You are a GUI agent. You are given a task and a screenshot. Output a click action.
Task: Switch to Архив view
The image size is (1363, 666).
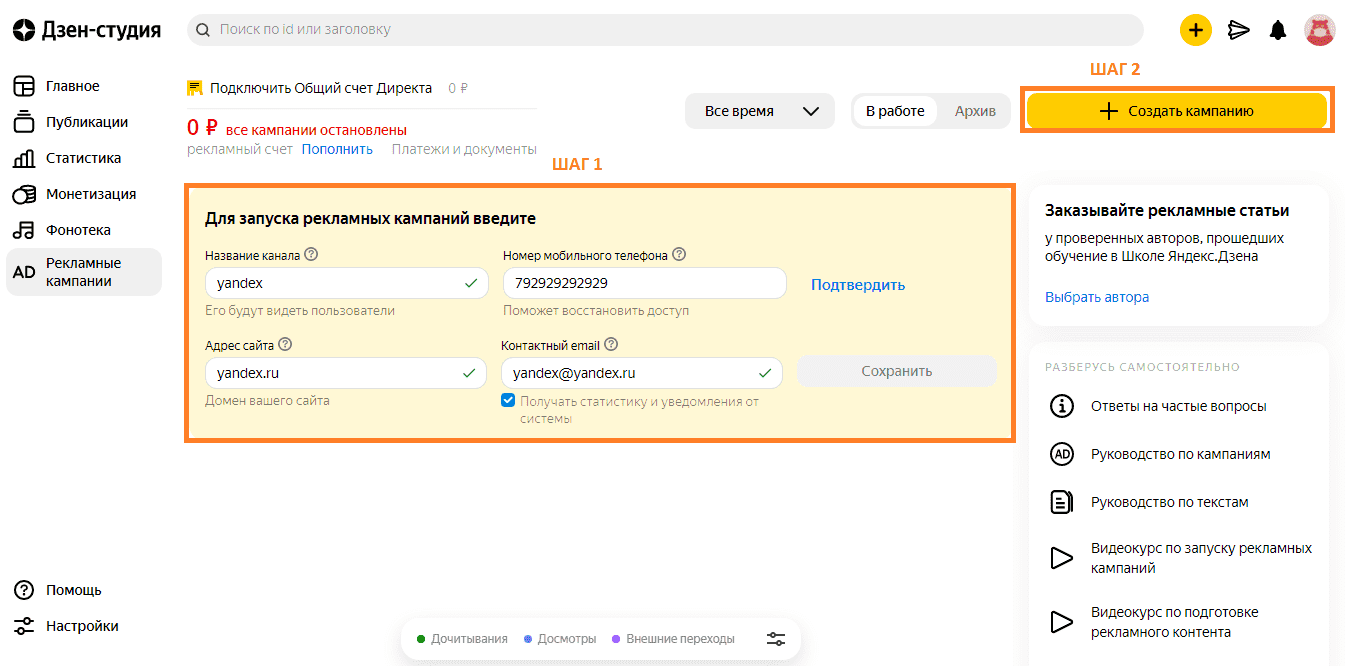tap(975, 111)
